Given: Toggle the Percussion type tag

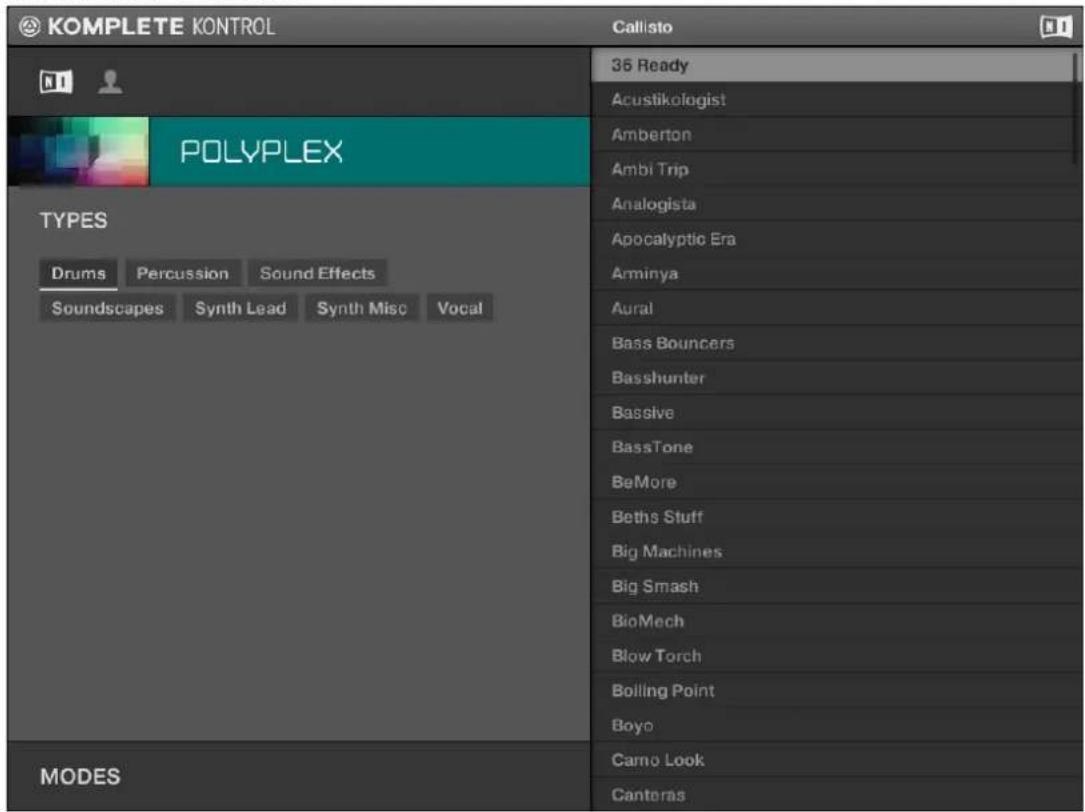Looking at the screenshot, I should pos(183,273).
